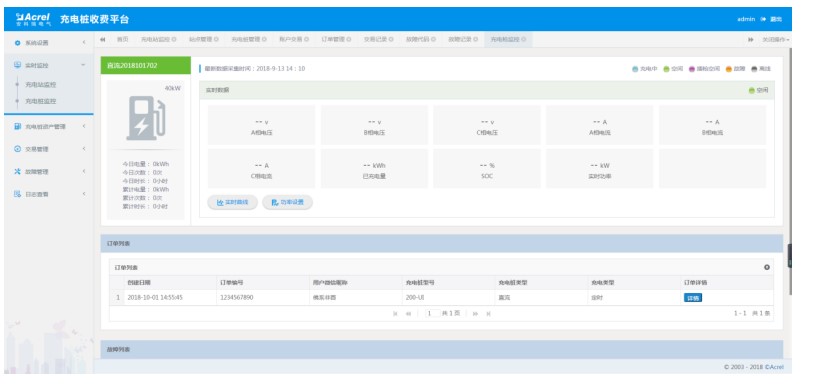This screenshot has height=389, width=817.
Task: Click the charging pile station icon
Action: click(x=145, y=118)
